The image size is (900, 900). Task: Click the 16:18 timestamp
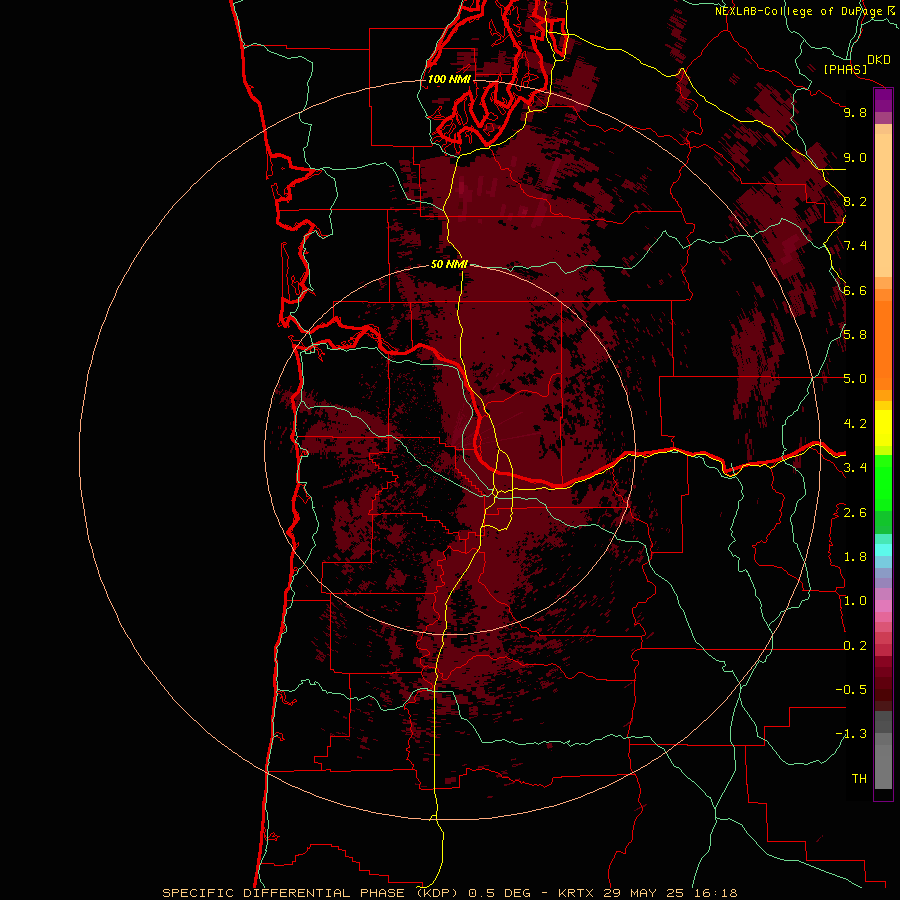coord(715,893)
